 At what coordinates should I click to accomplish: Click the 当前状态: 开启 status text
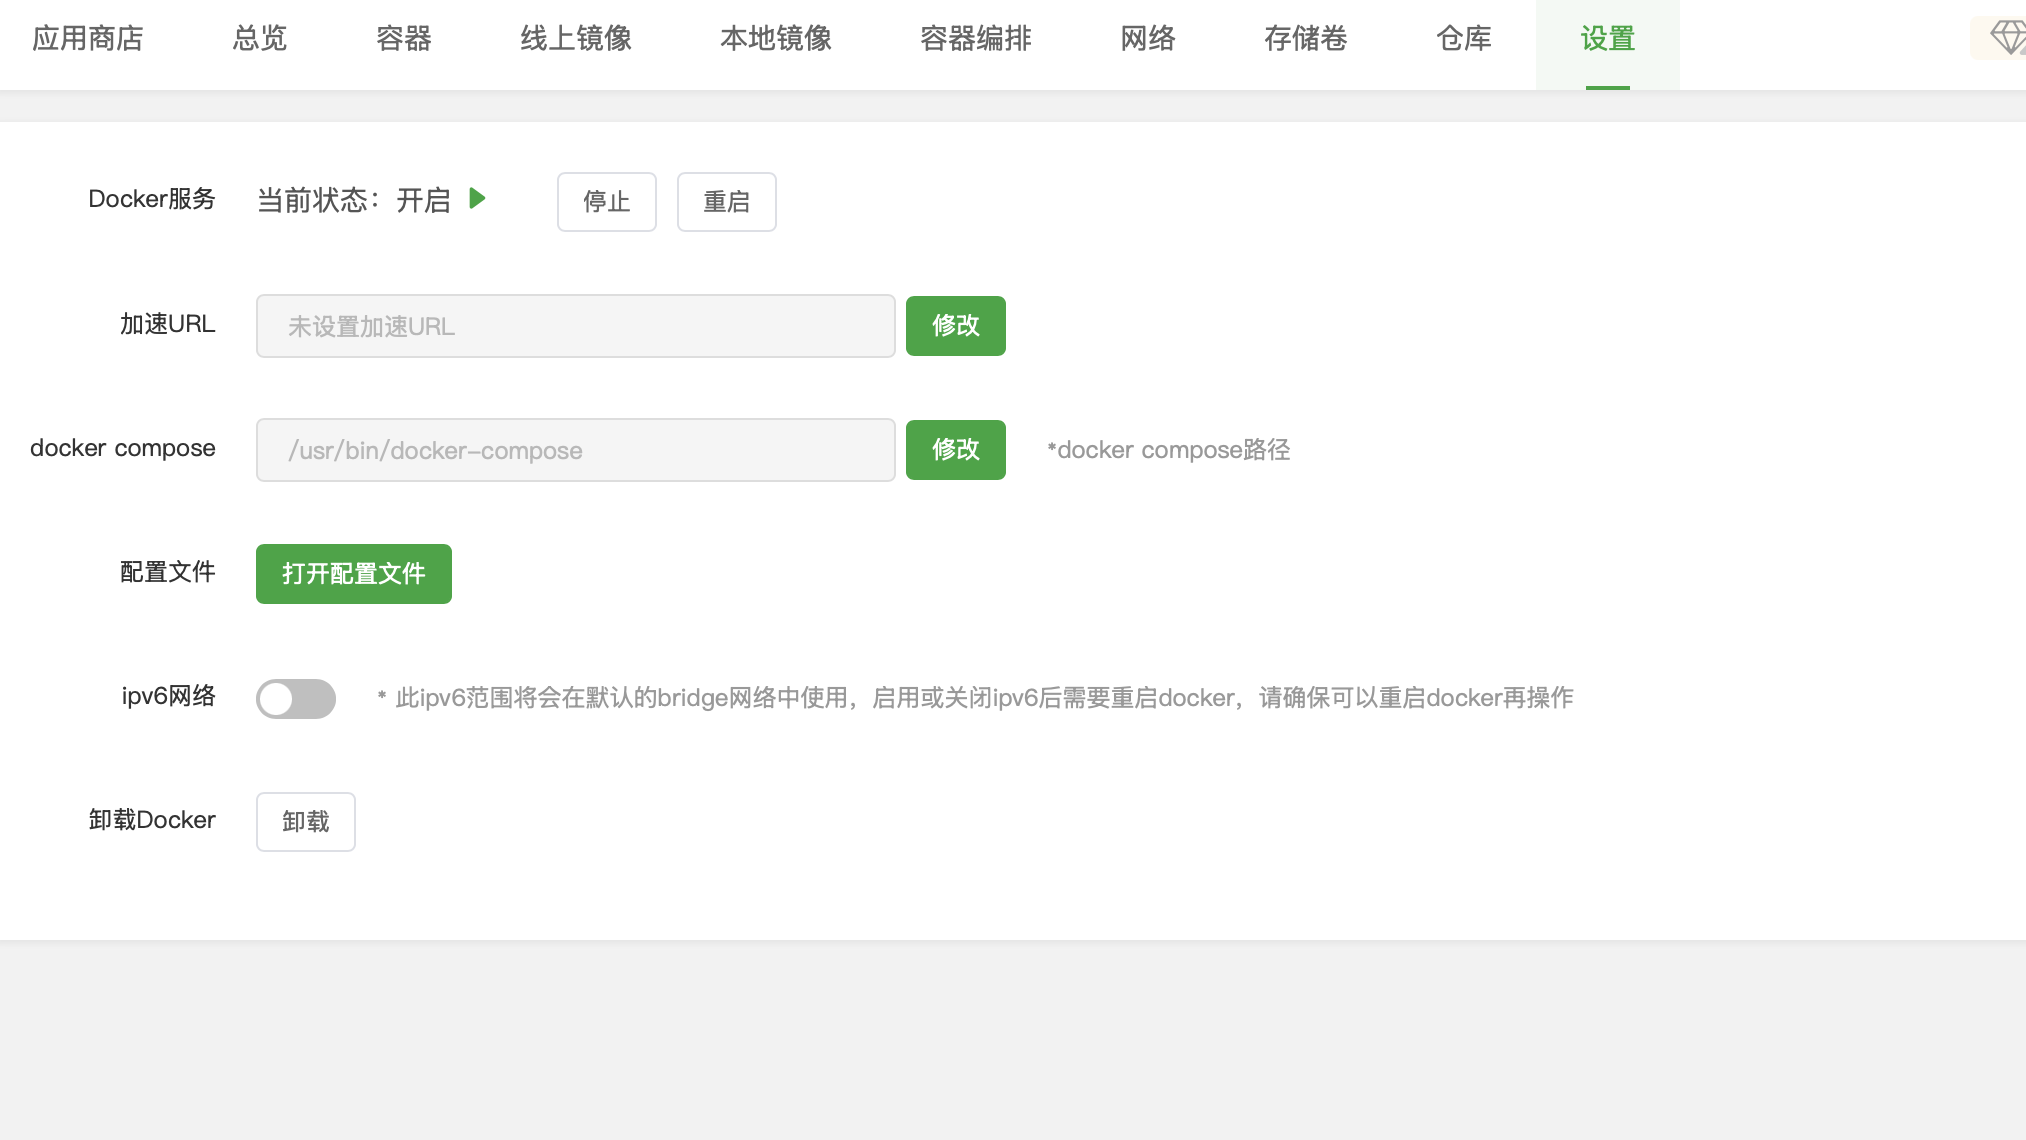354,200
